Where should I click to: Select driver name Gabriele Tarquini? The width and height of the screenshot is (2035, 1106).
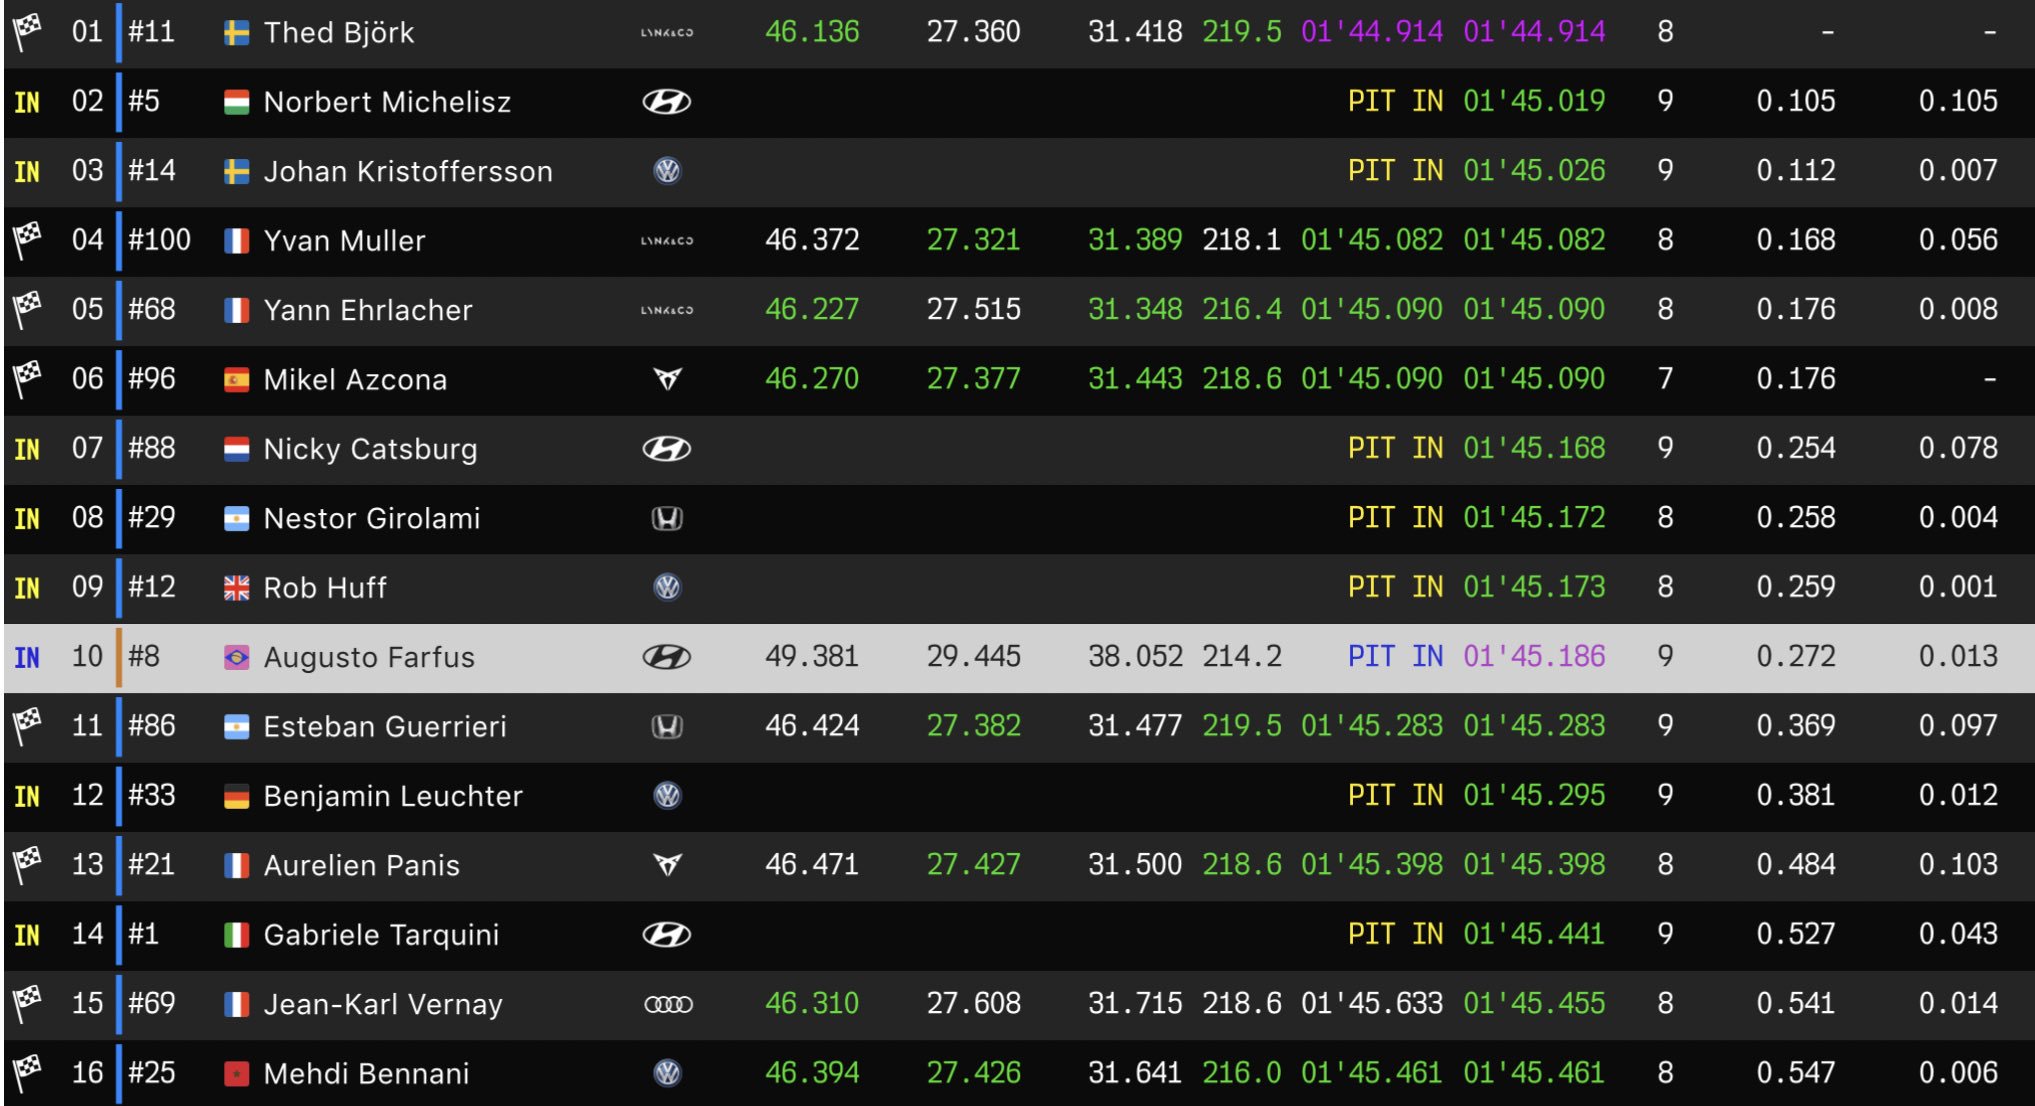(381, 935)
